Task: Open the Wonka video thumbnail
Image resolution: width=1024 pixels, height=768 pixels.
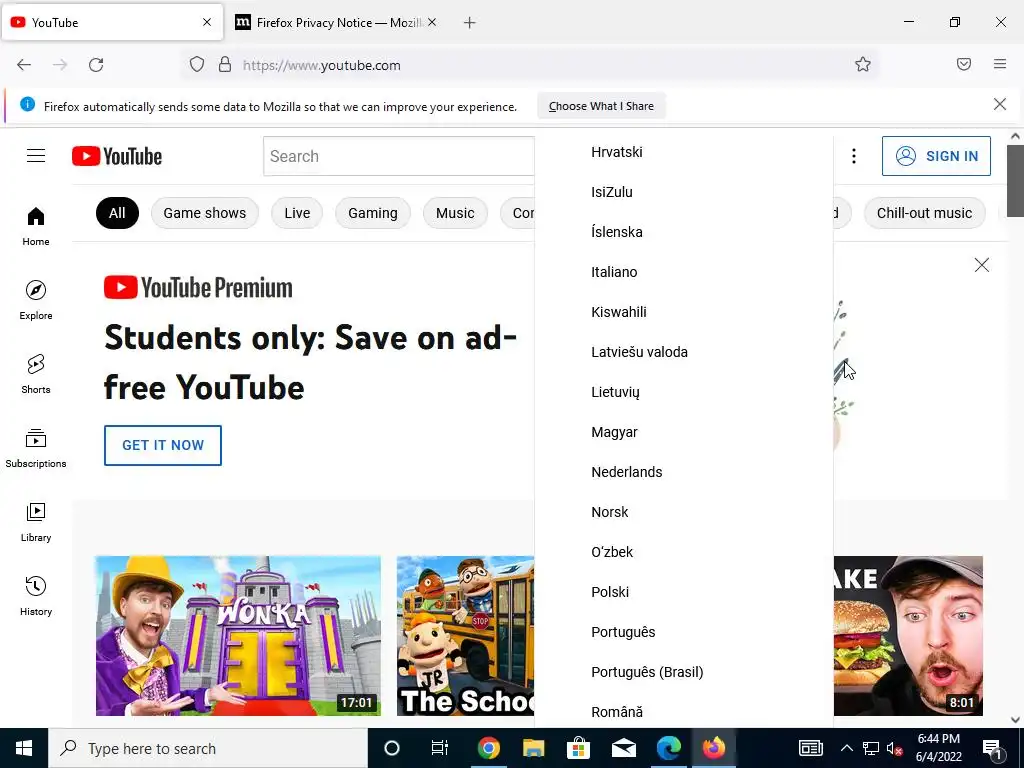Action: pos(238,636)
